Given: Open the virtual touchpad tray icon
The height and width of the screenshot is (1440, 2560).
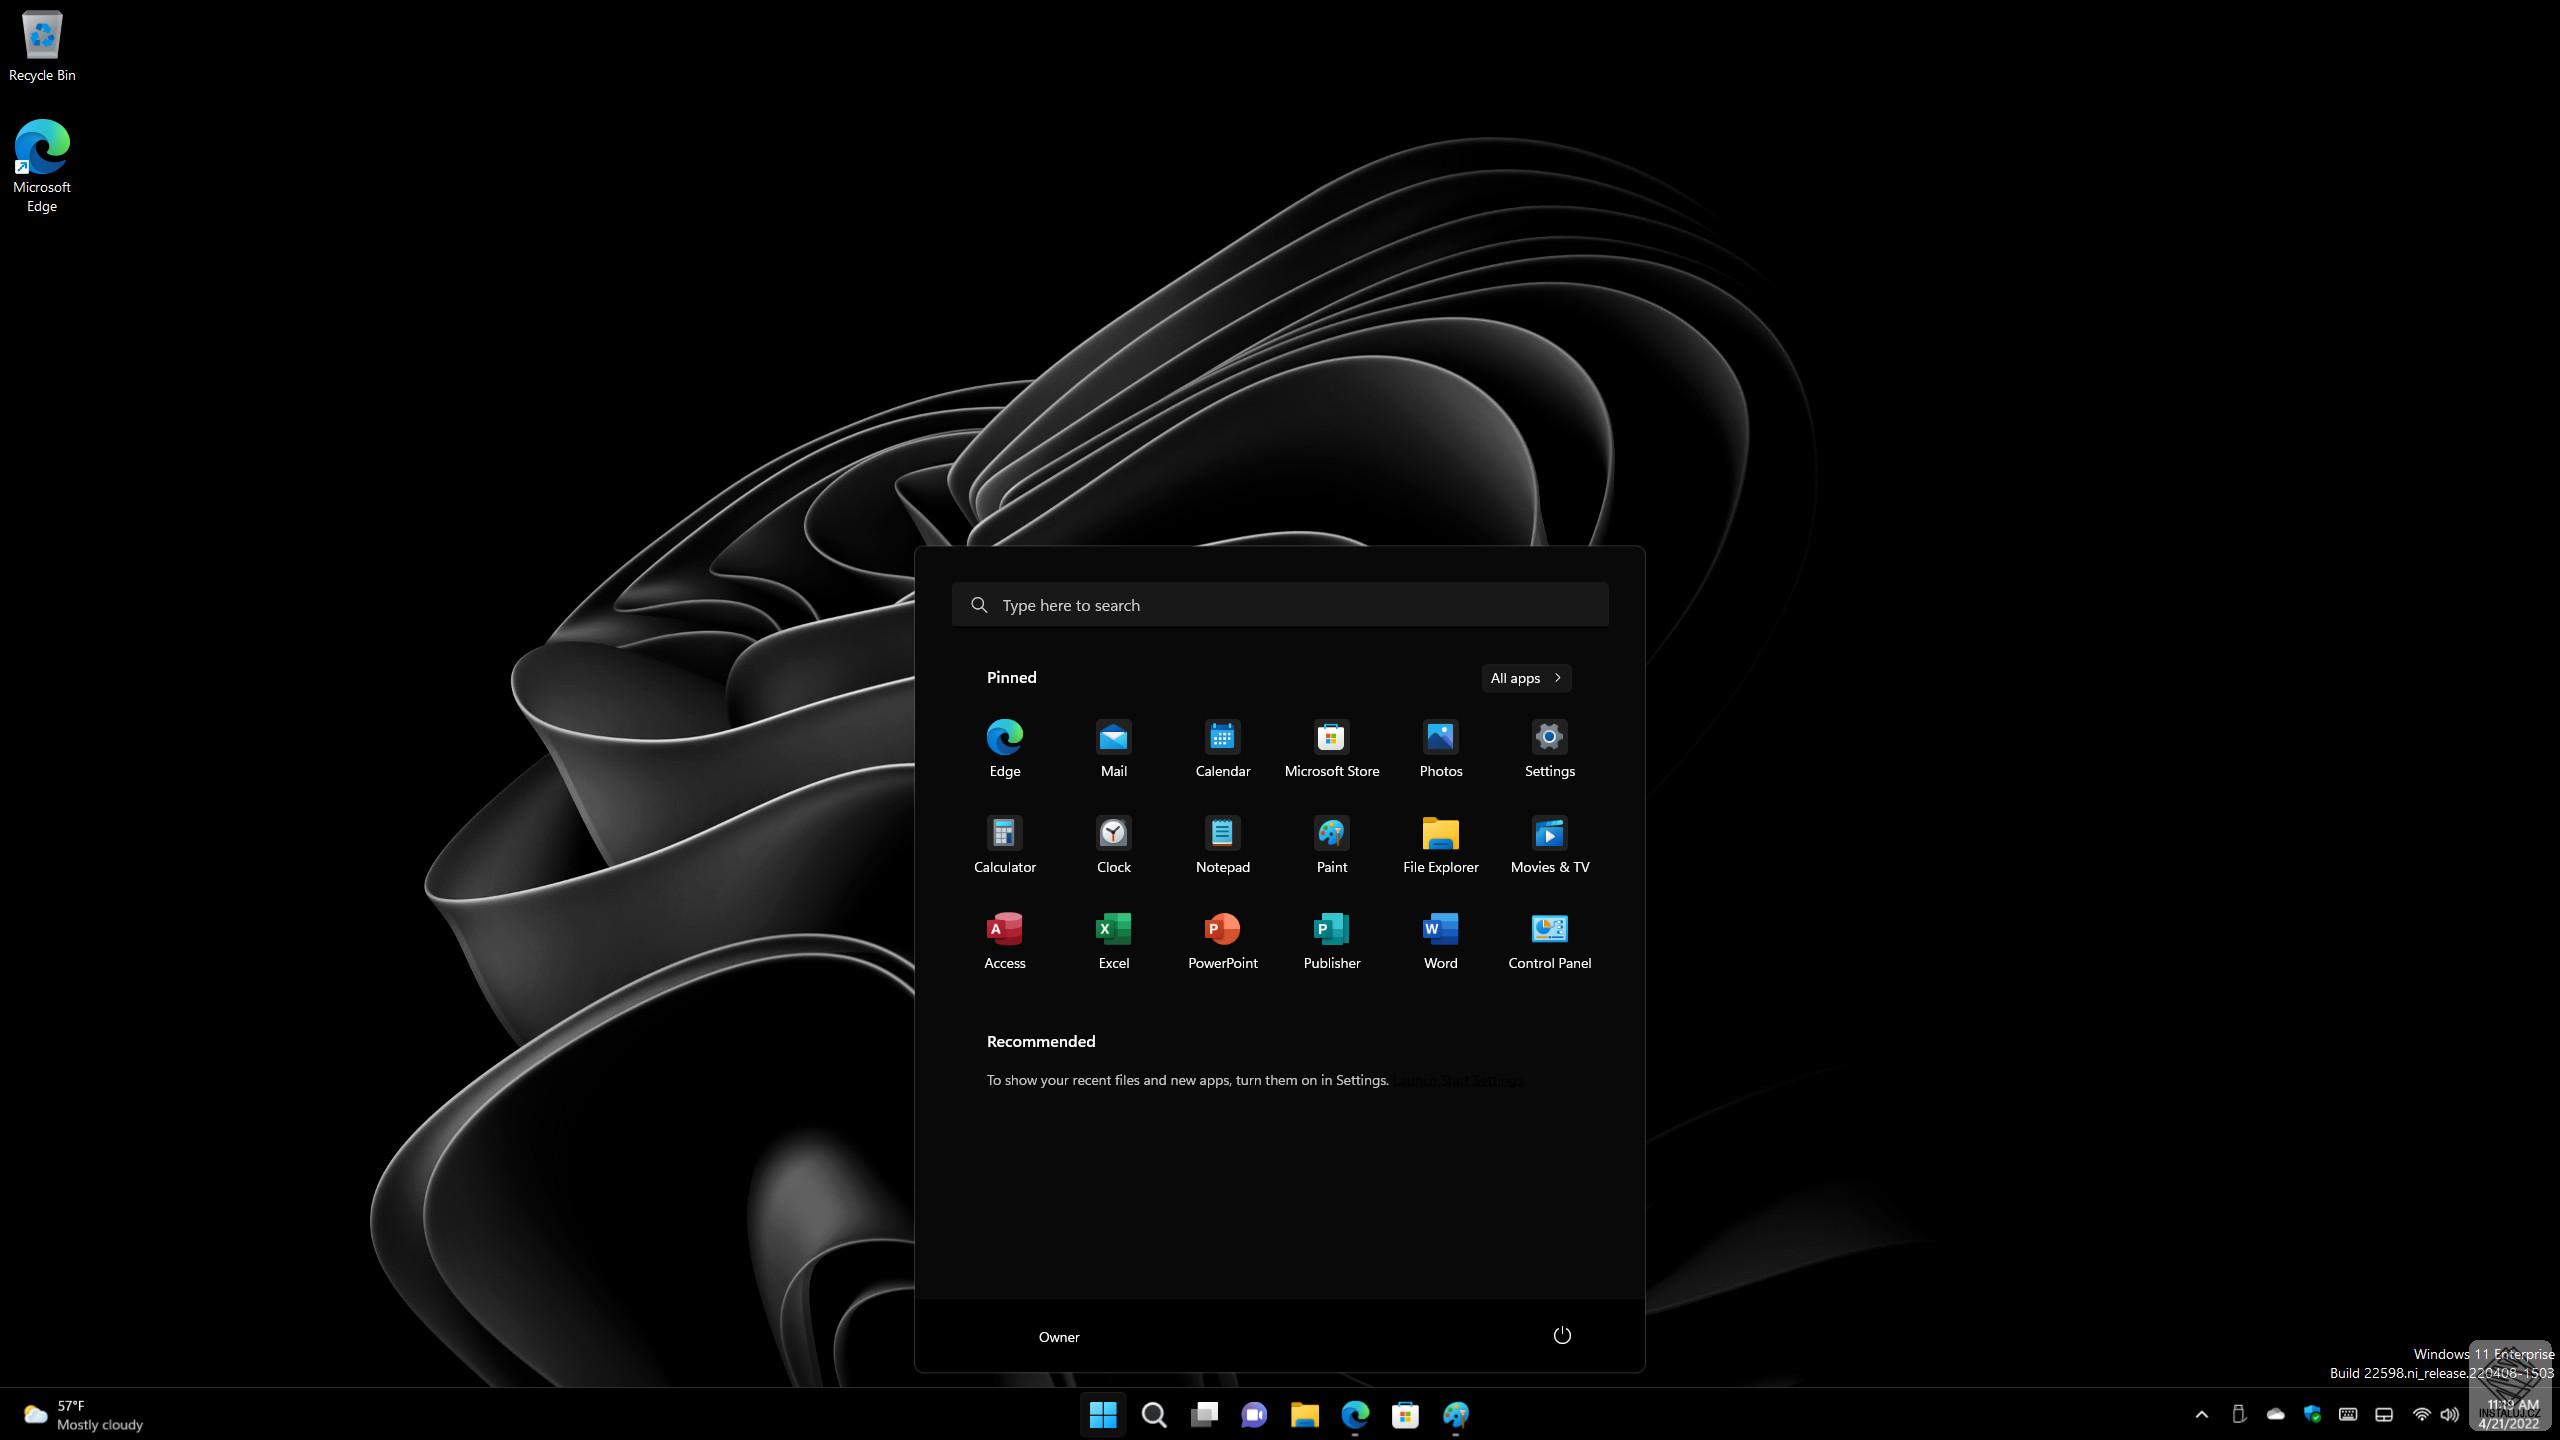Looking at the screenshot, I should [x=2384, y=1414].
